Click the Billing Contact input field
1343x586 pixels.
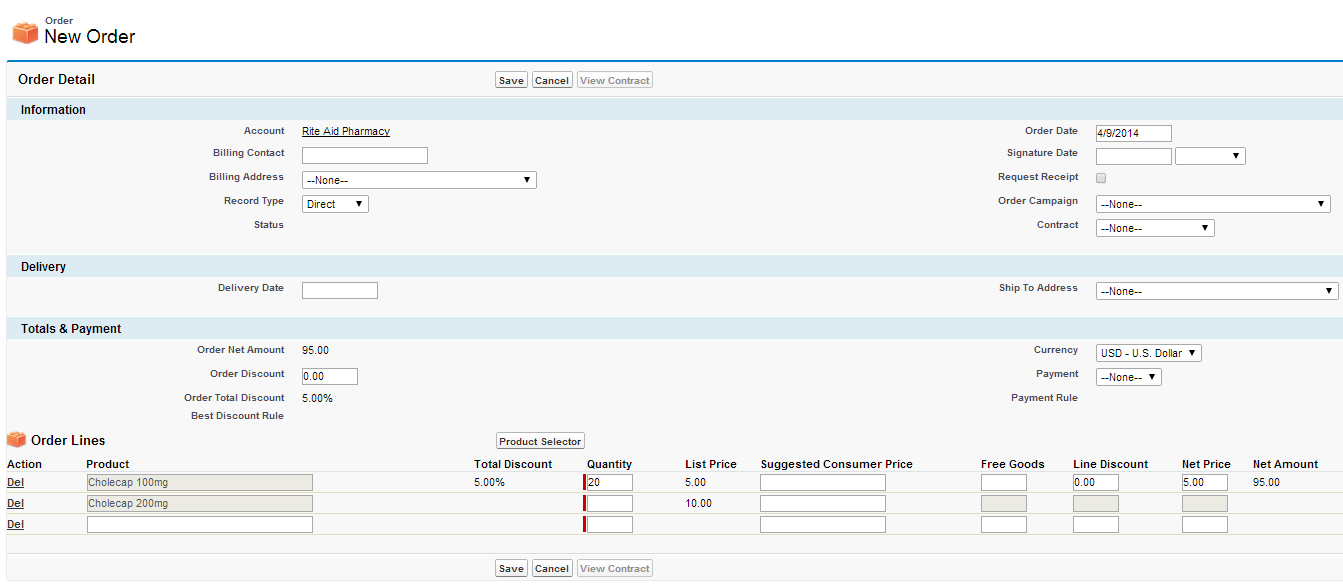pyautogui.click(x=364, y=155)
